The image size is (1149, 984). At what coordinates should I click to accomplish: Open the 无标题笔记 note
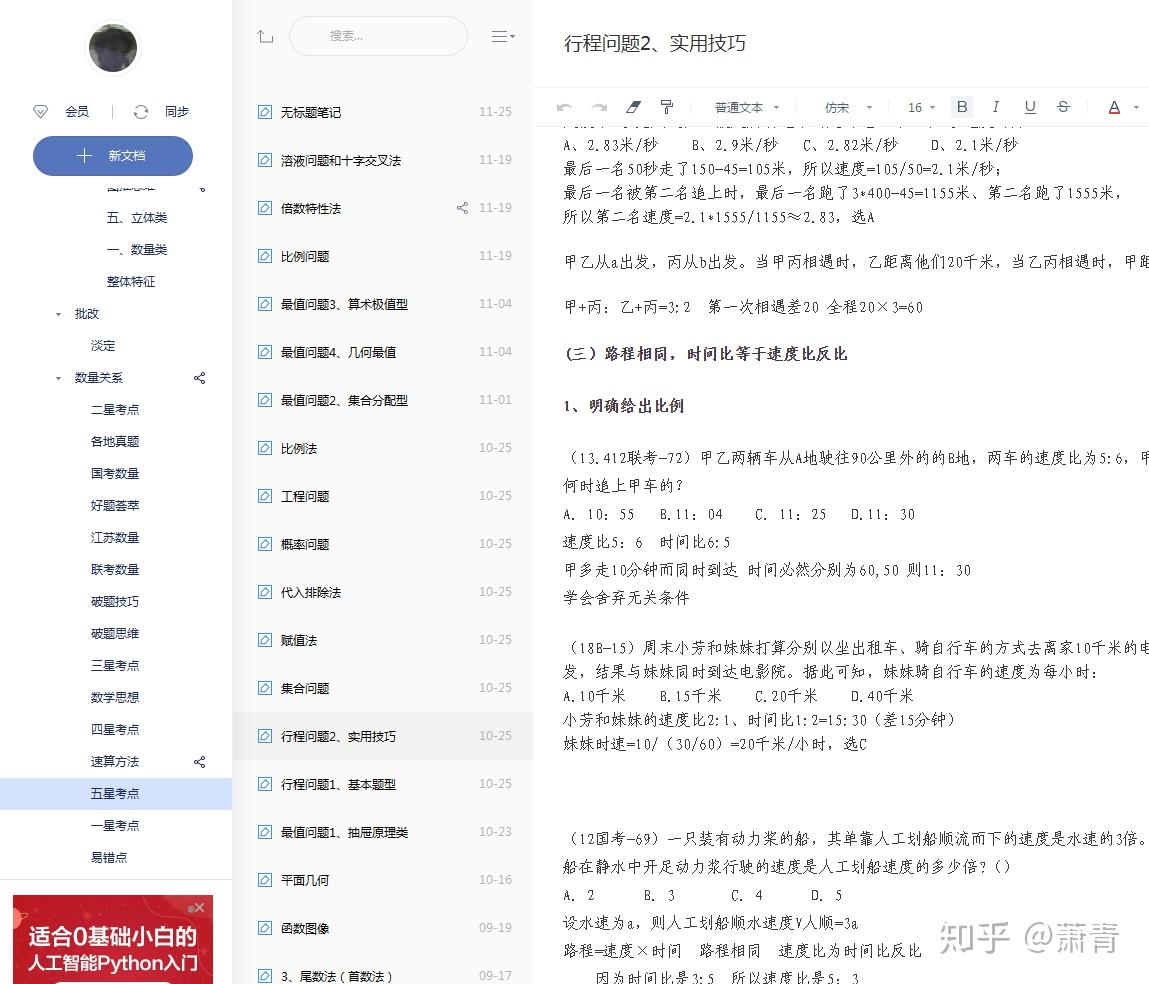point(383,112)
